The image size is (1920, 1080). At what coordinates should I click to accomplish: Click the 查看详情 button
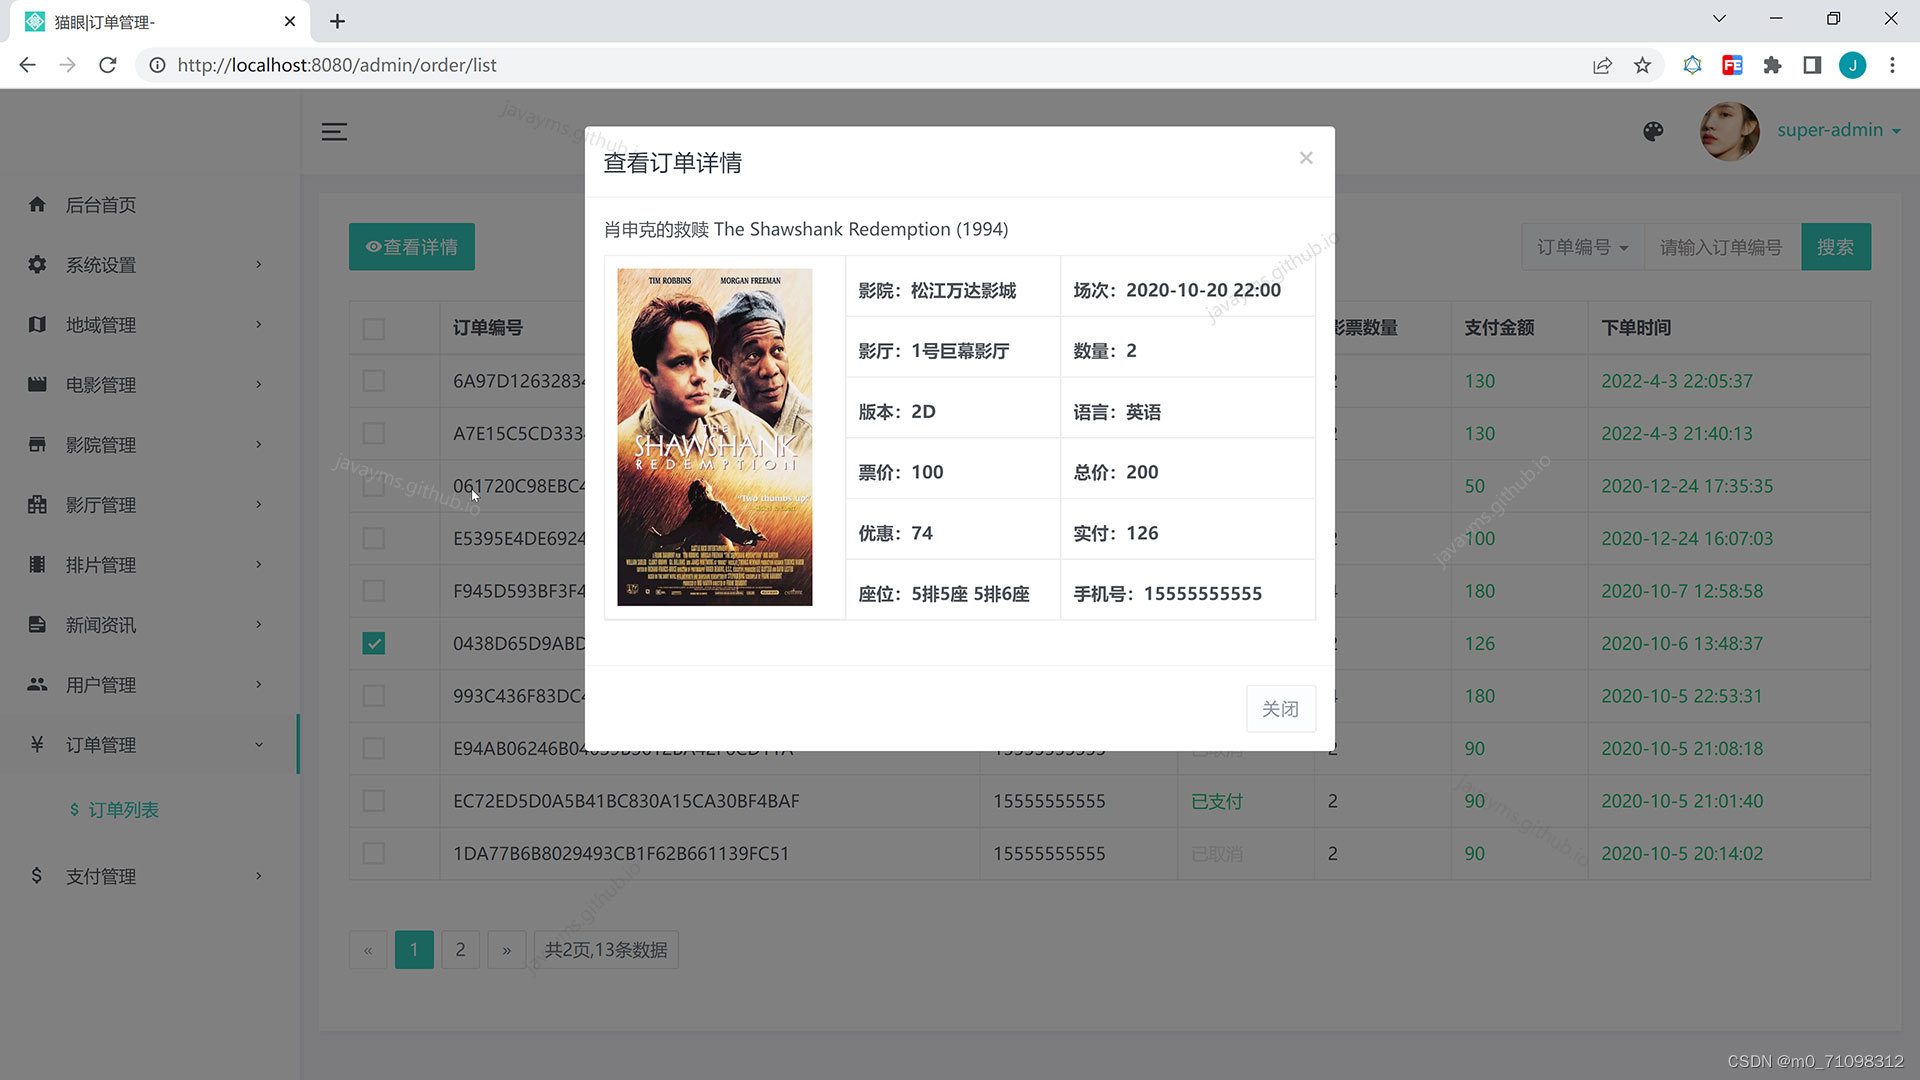tap(412, 247)
